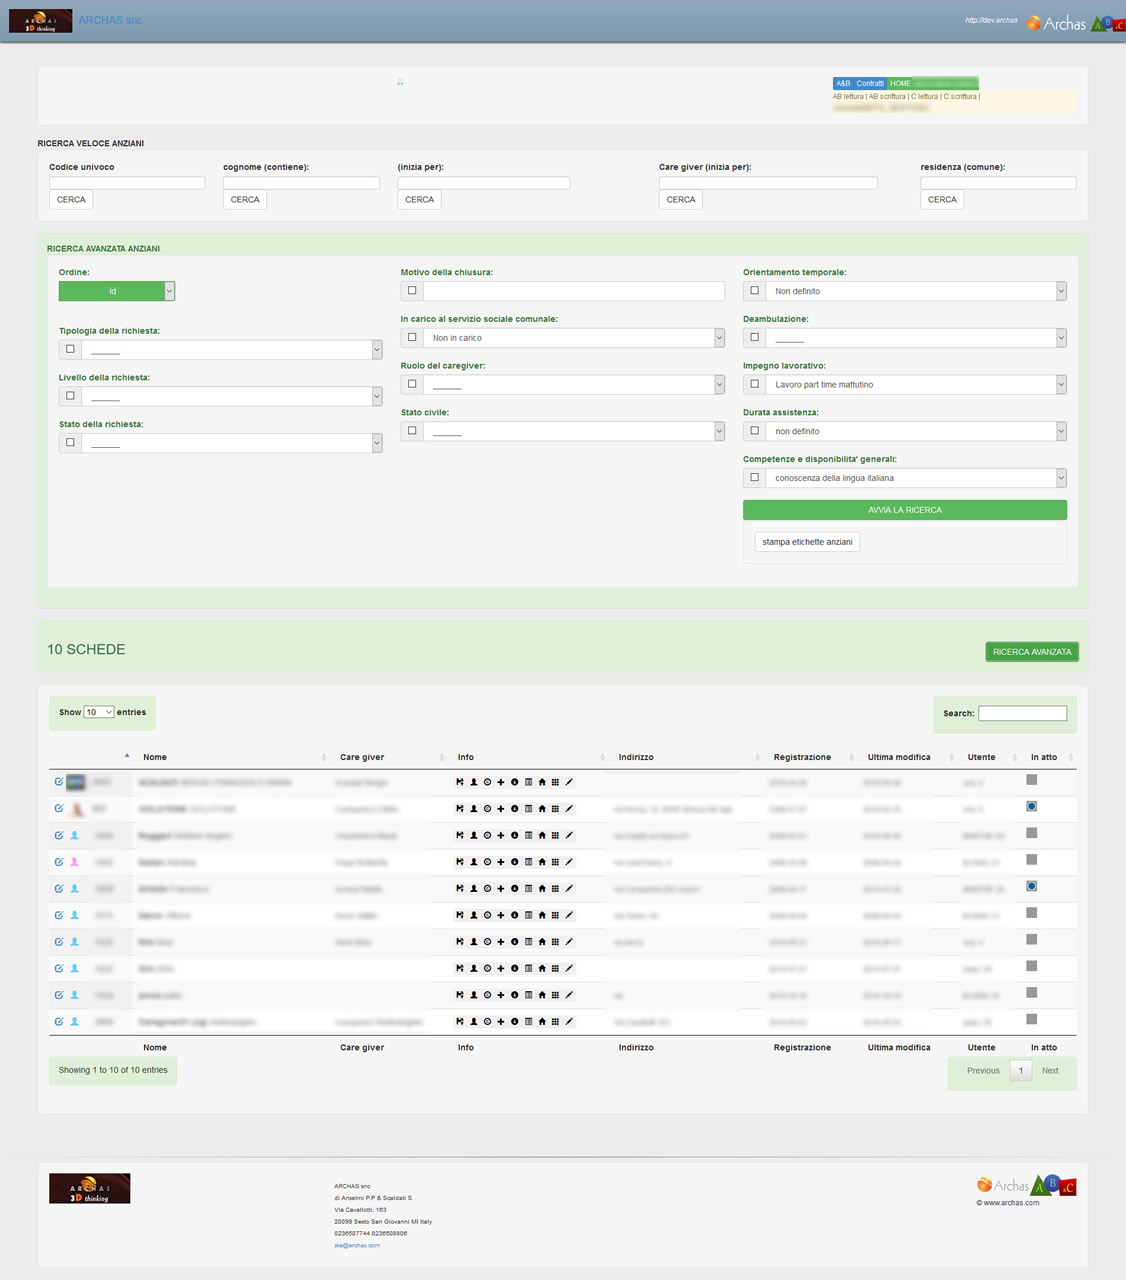Click the plus icon in the third row
The width and height of the screenshot is (1126, 1280).
click(x=501, y=835)
